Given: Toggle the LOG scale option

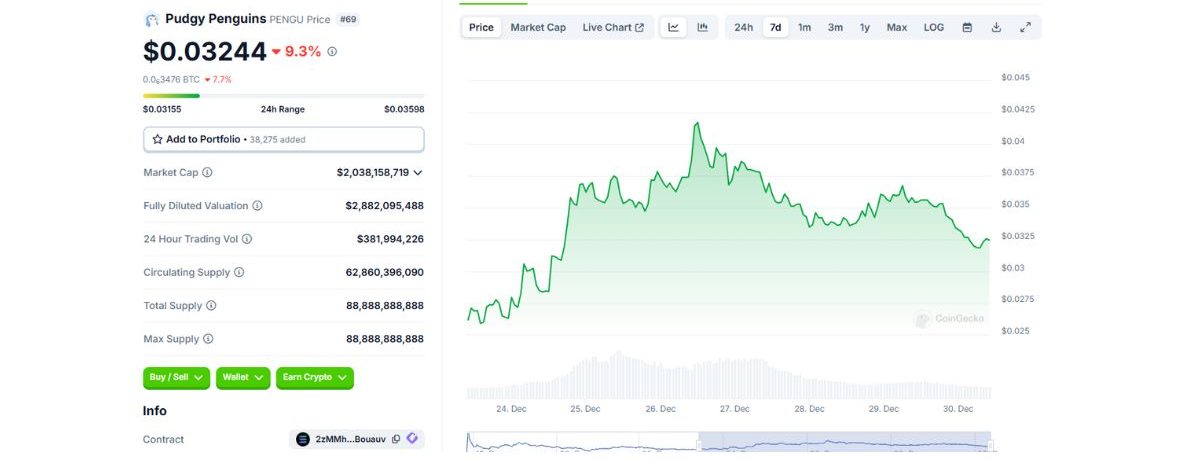Looking at the screenshot, I should (x=933, y=27).
